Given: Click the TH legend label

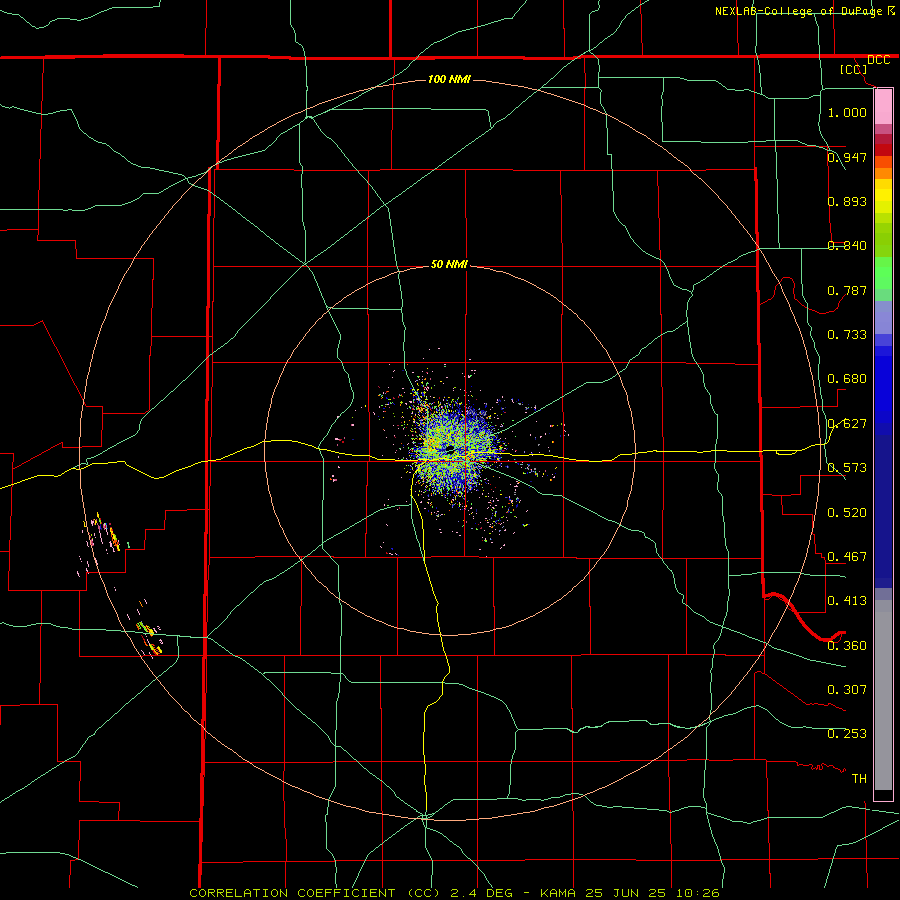Looking at the screenshot, I should [x=859, y=779].
